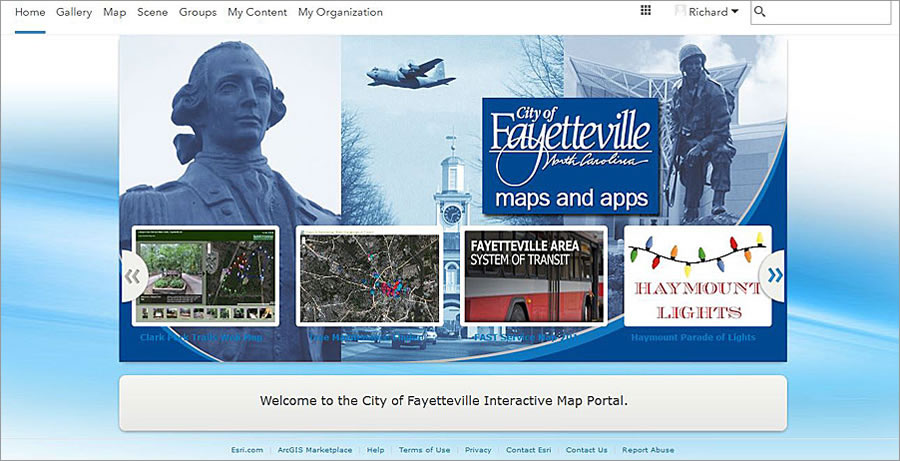Open Clark Park Trails Web Map thumbnail
Viewport: 900px width, 461px height.
[x=205, y=276]
